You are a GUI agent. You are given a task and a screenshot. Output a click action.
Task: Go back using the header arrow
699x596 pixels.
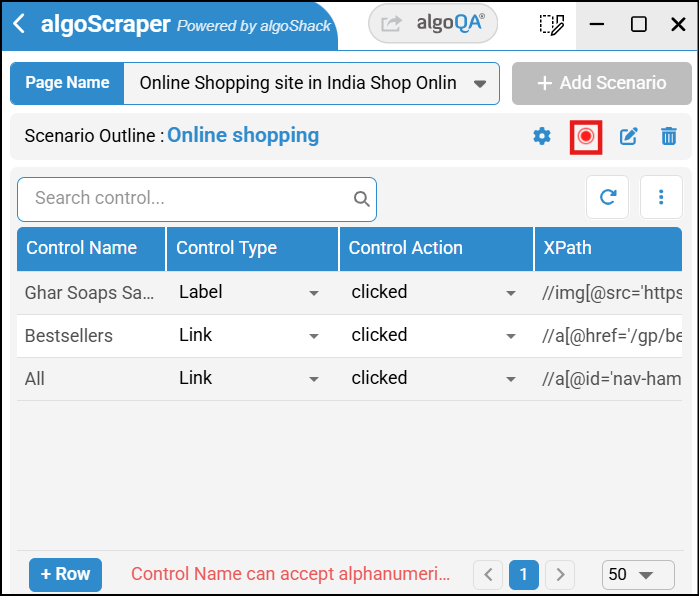(x=19, y=24)
